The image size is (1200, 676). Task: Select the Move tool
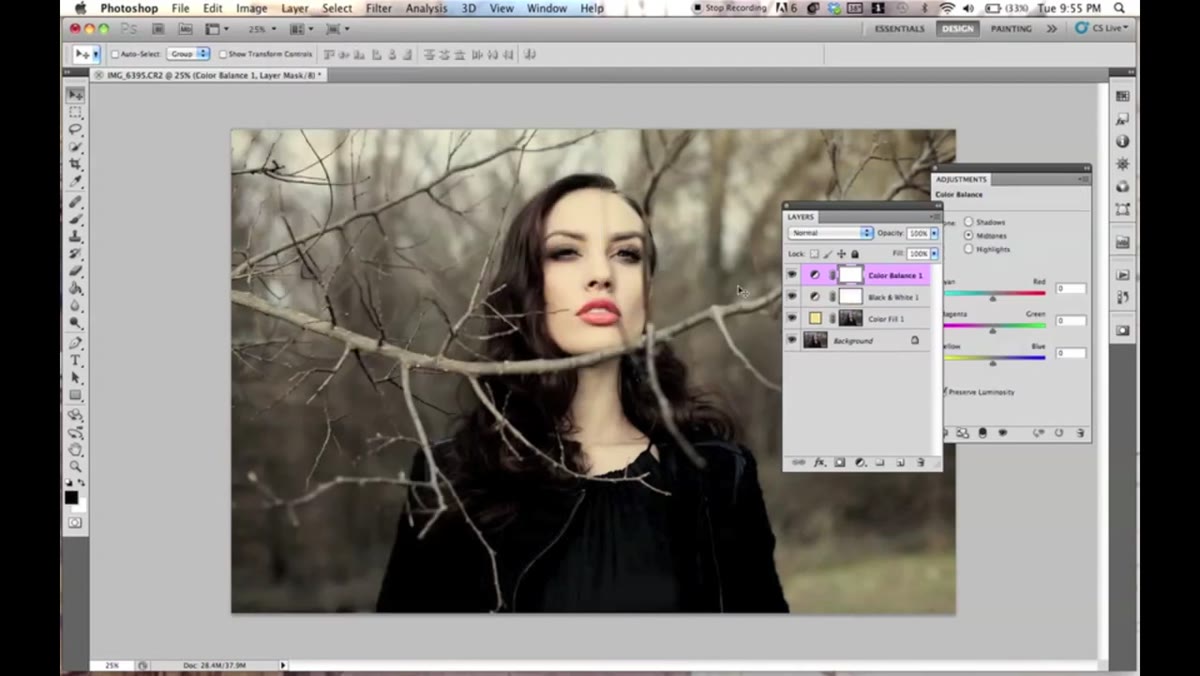75,95
